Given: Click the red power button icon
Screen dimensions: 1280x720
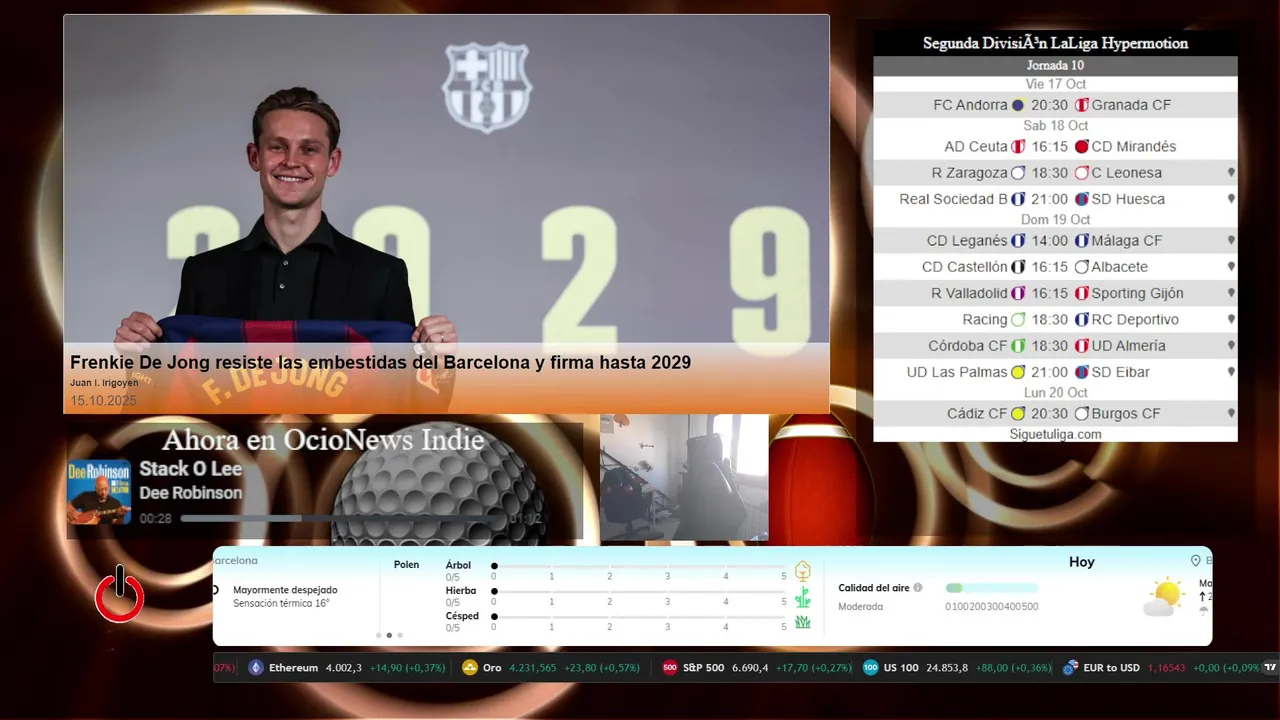Looking at the screenshot, I should click(x=120, y=594).
